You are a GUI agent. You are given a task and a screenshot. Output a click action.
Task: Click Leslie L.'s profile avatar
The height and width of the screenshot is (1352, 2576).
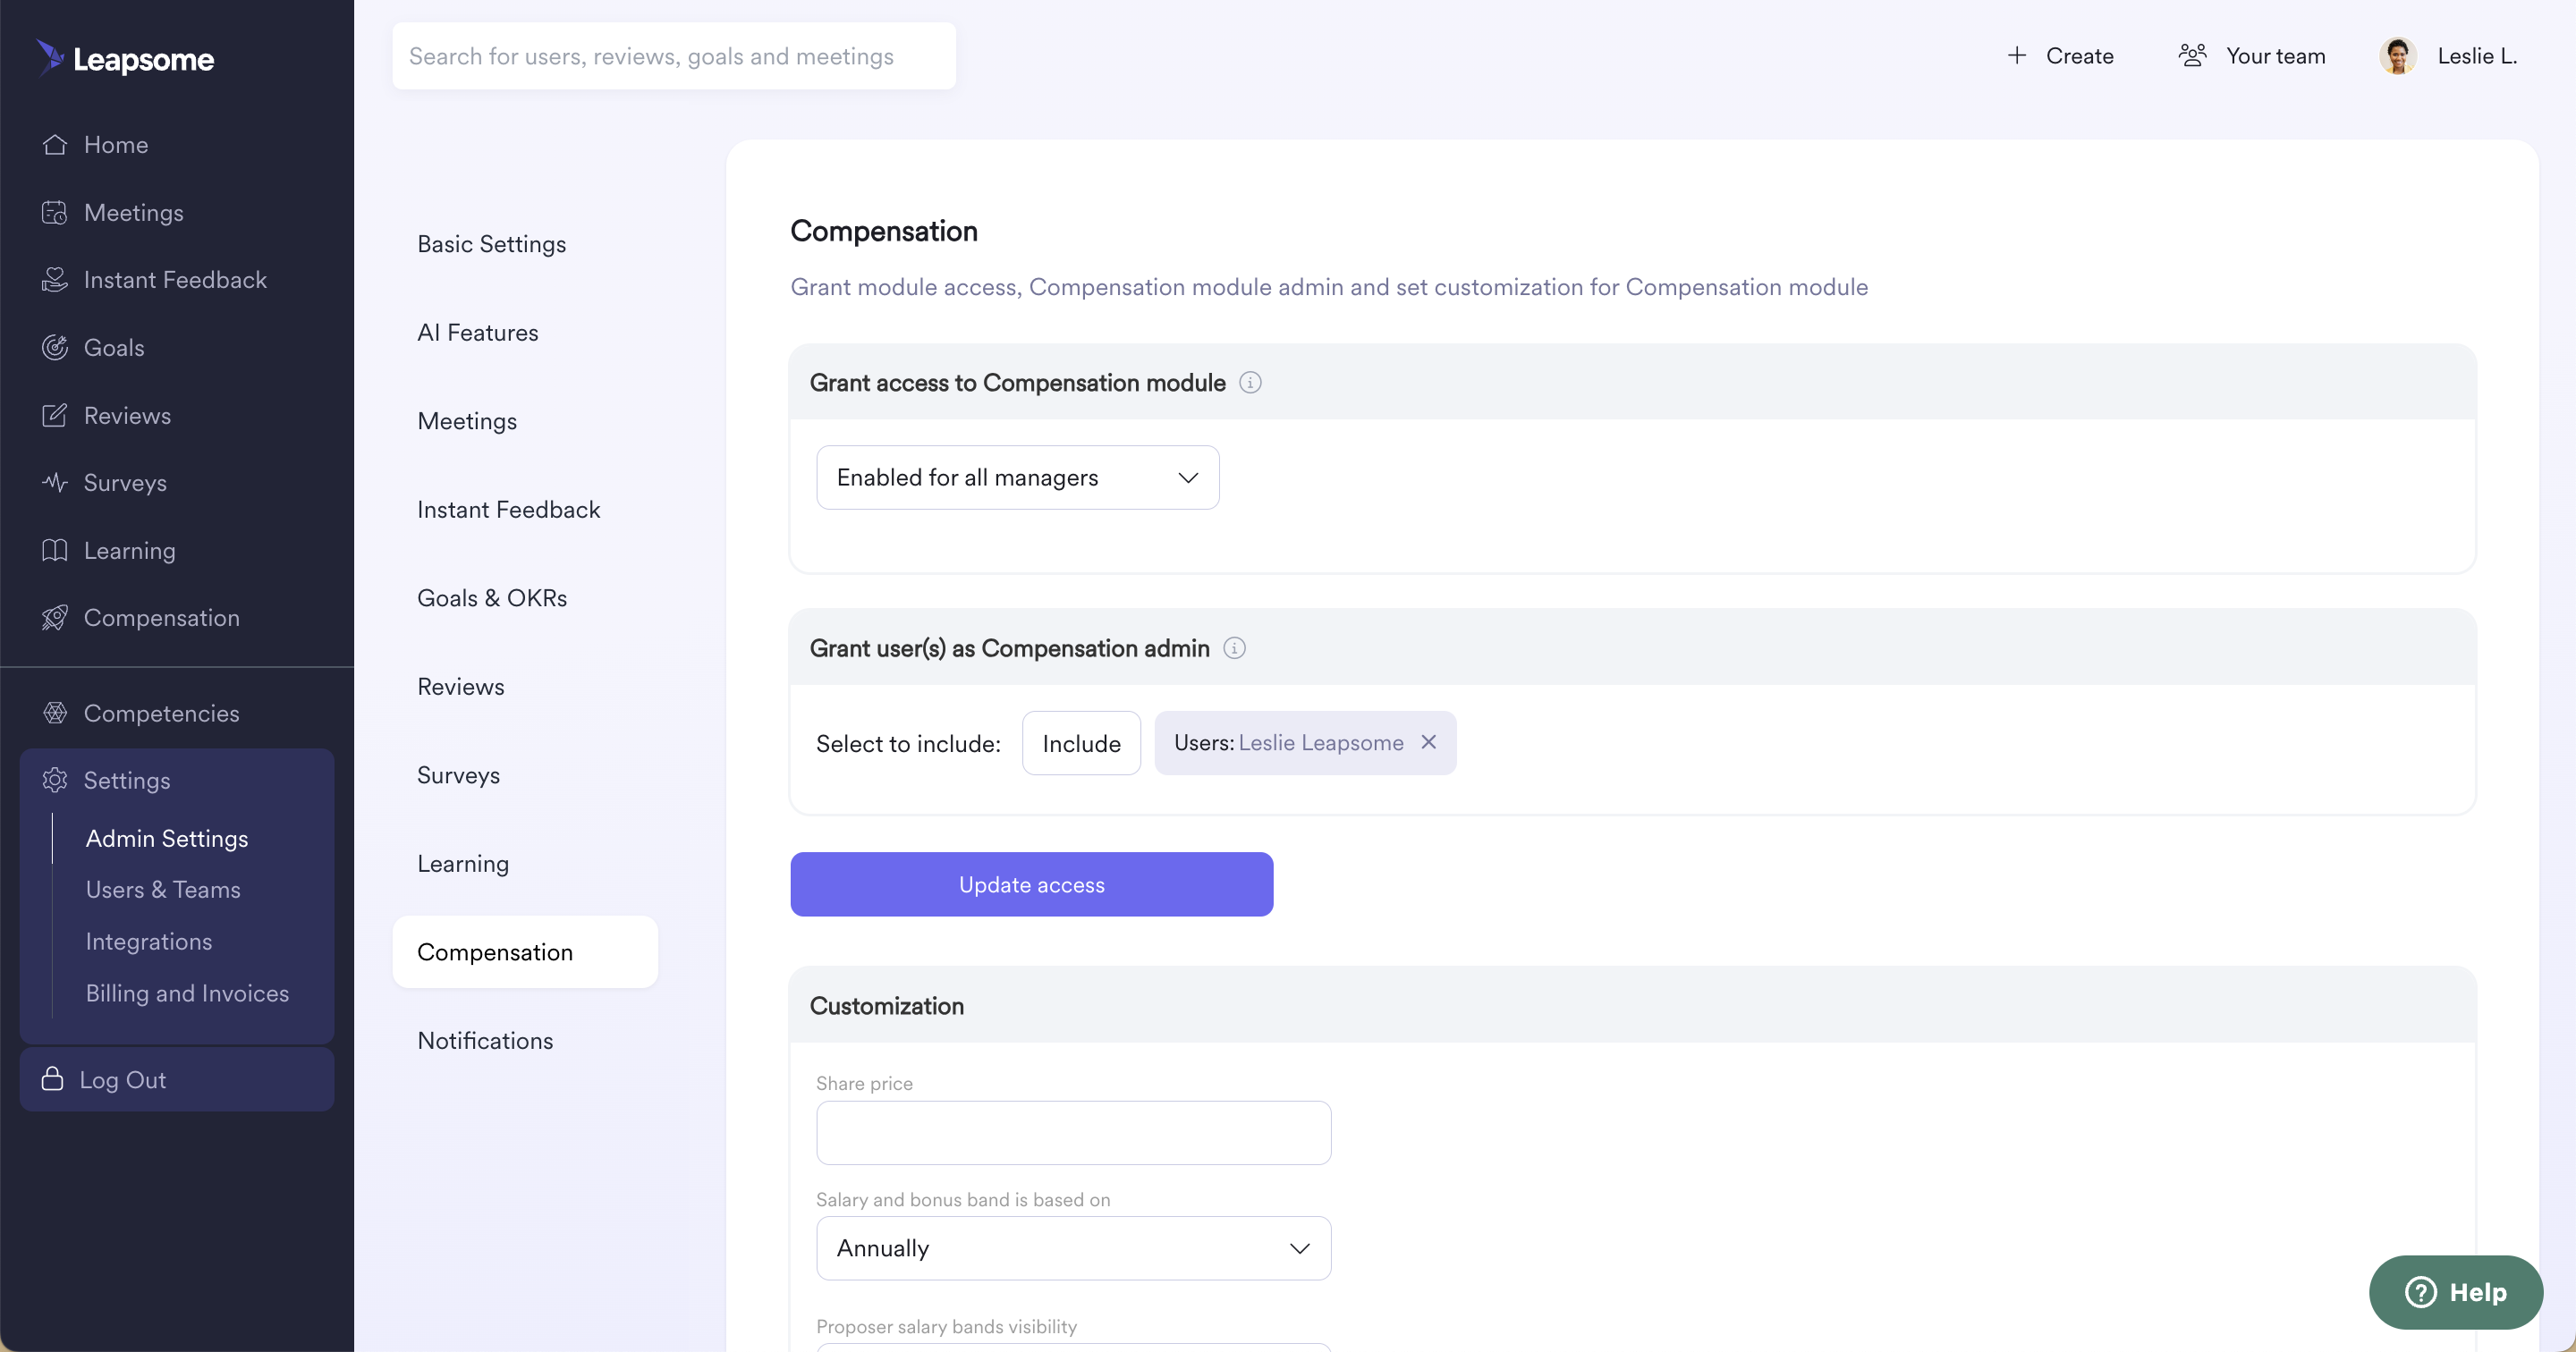pyautogui.click(x=2398, y=56)
